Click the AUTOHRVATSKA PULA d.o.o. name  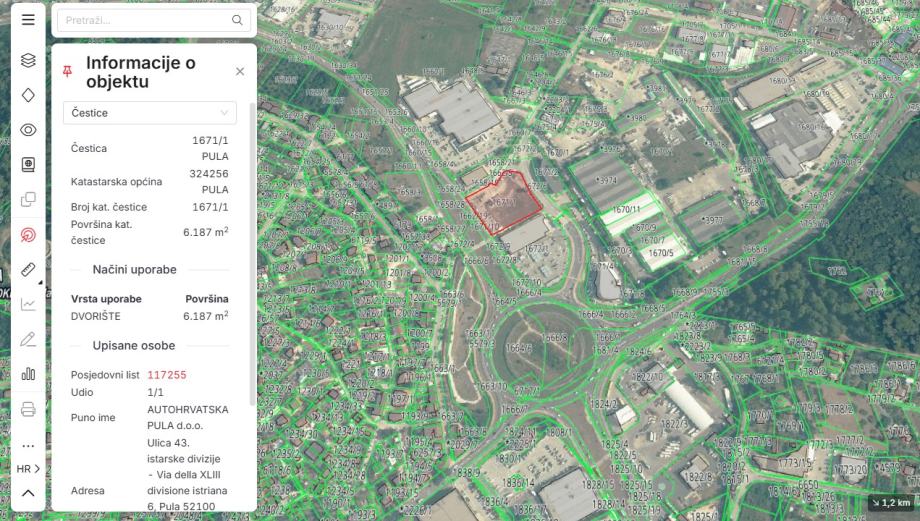coord(188,417)
